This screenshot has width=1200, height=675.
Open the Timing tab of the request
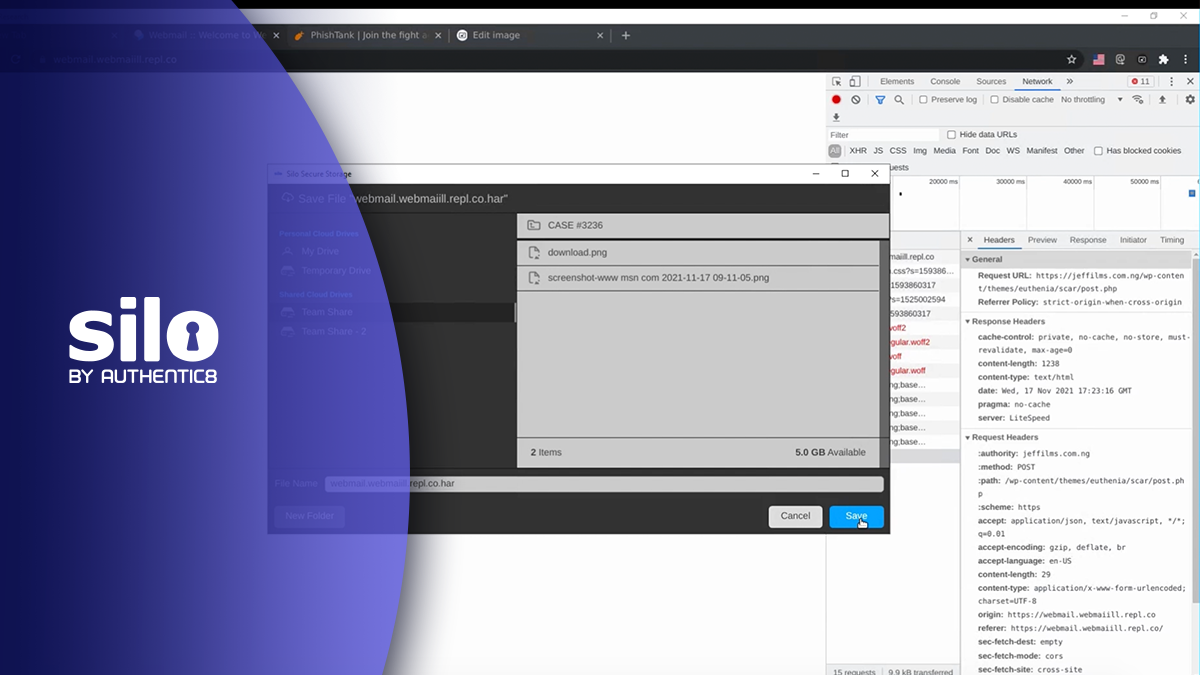pyautogui.click(x=1172, y=240)
